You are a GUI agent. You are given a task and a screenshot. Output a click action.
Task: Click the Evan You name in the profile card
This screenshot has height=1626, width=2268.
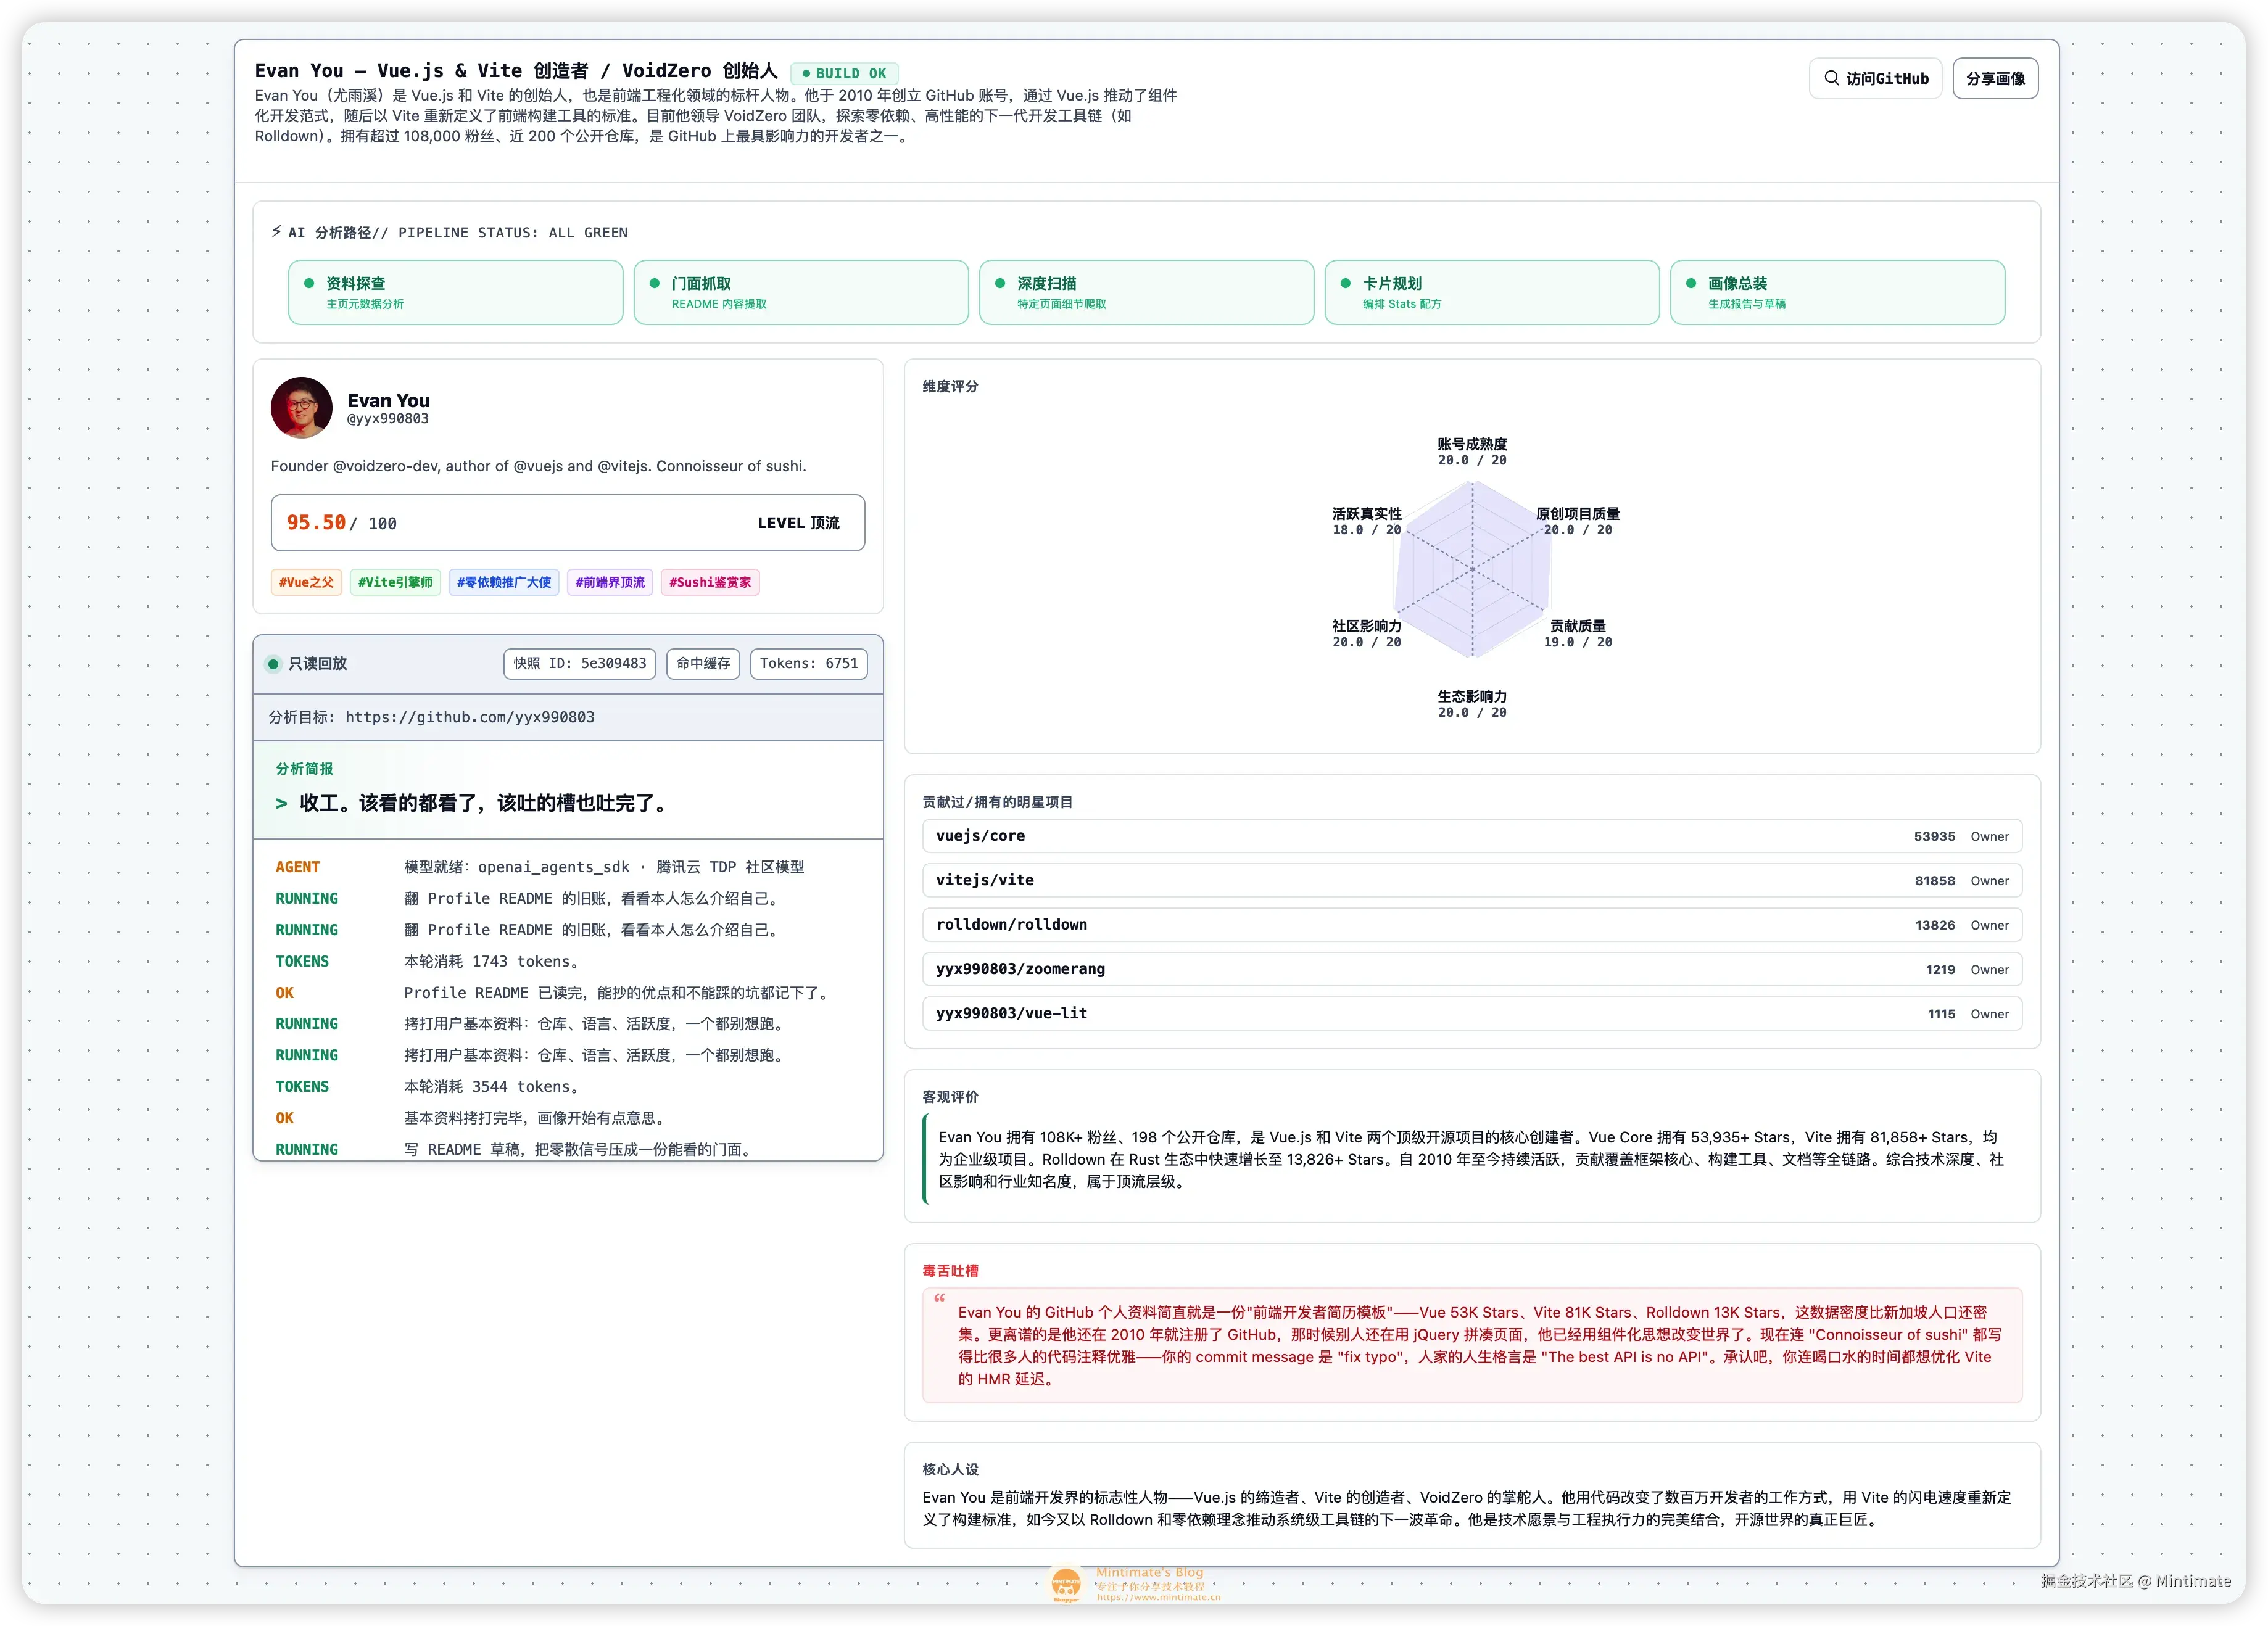coord(389,400)
